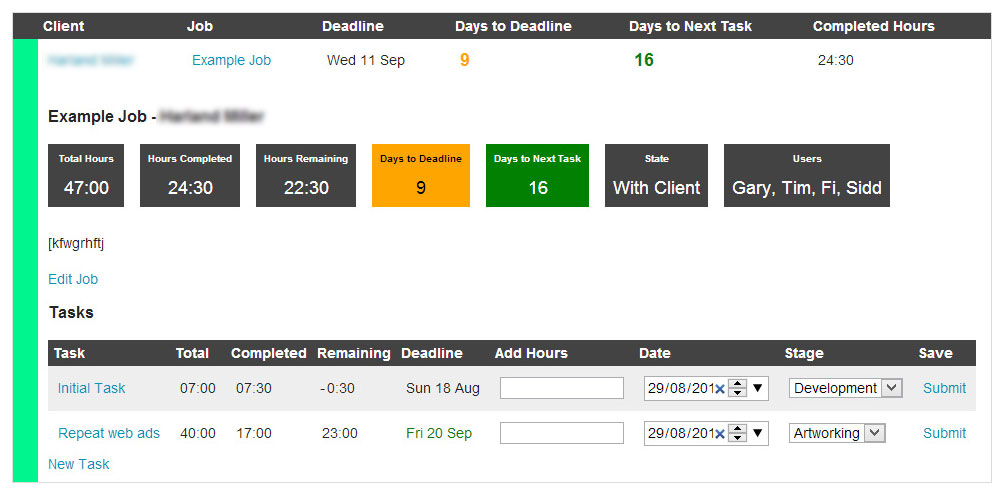Screen dimensions: 1004x495
Task: Click the green Days to Next Task tile
Action: (537, 175)
